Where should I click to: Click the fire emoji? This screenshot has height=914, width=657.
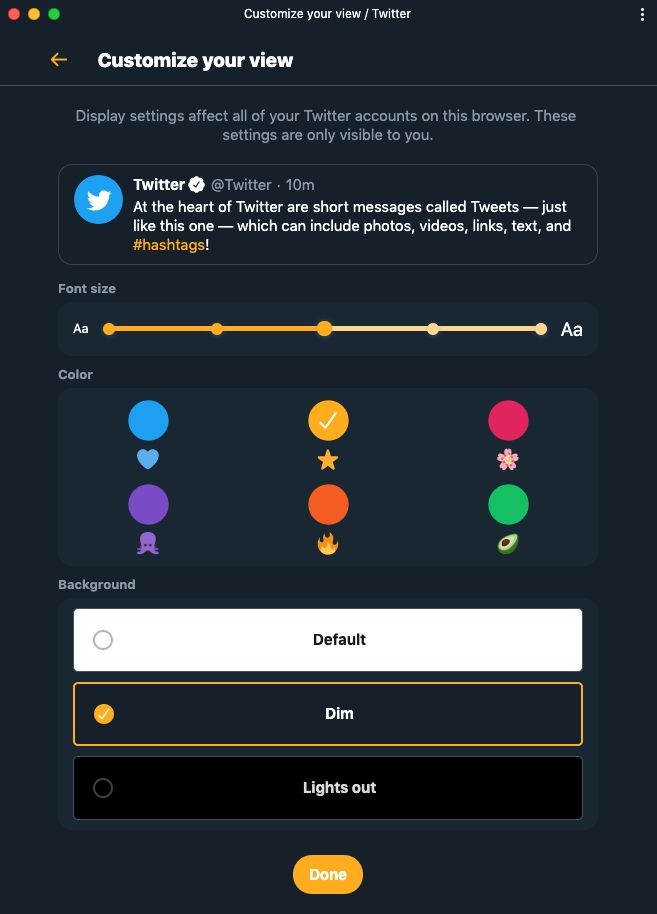pos(328,543)
